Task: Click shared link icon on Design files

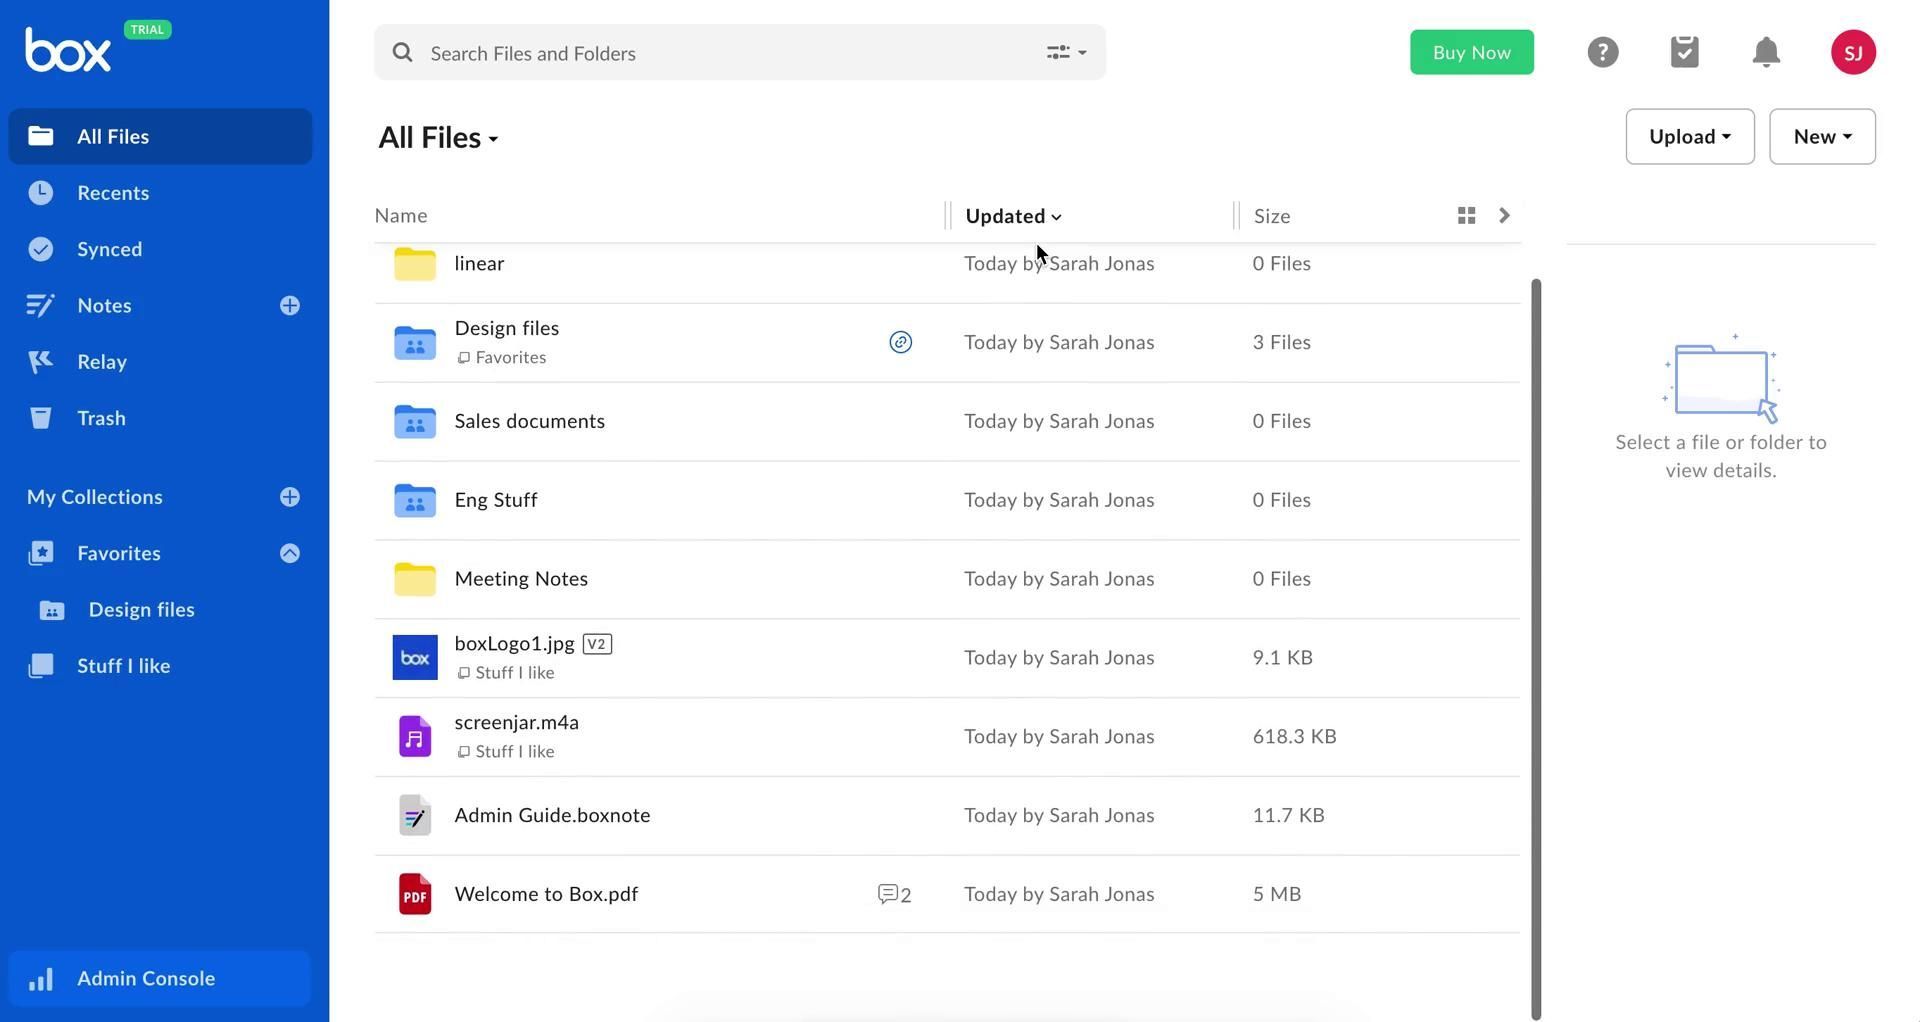Action: tap(900, 343)
